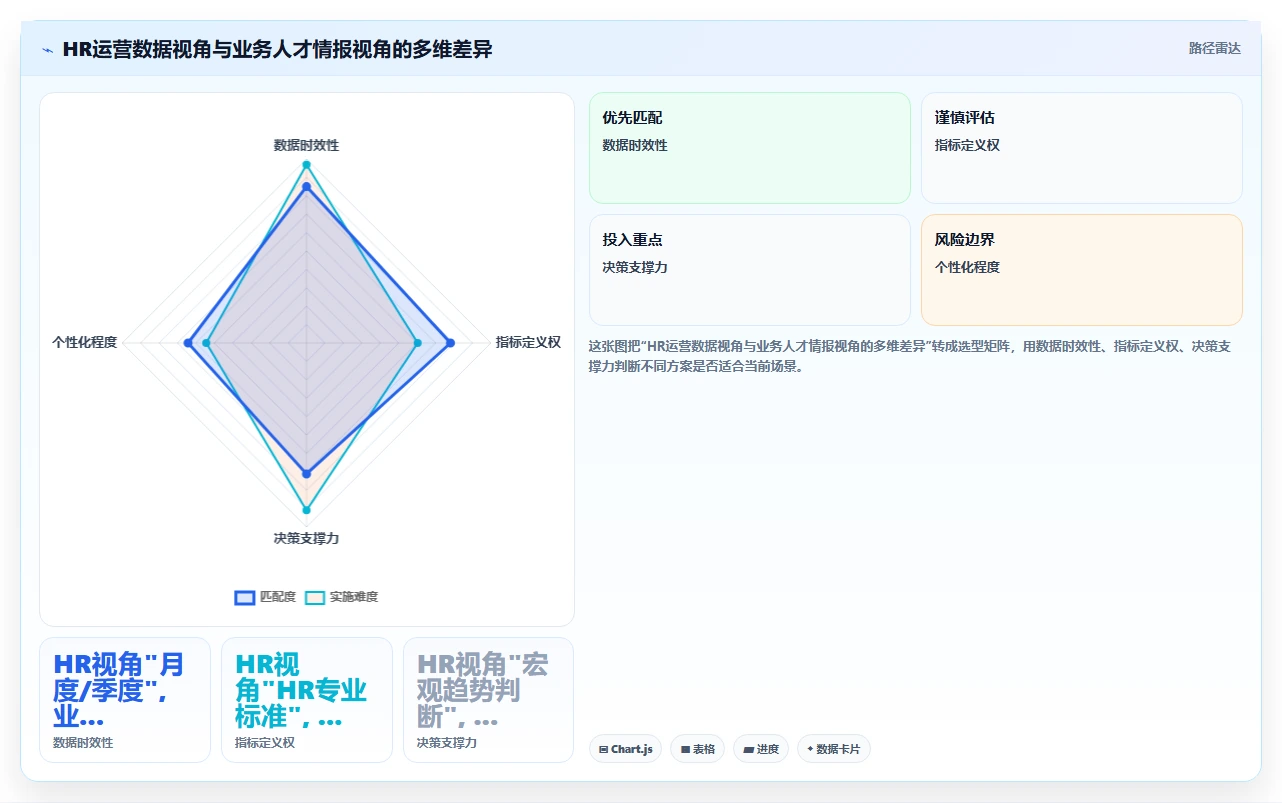Click the 实施难度 data point on 指标定义权 axis
The width and height of the screenshot is (1282, 803).
[x=417, y=343]
